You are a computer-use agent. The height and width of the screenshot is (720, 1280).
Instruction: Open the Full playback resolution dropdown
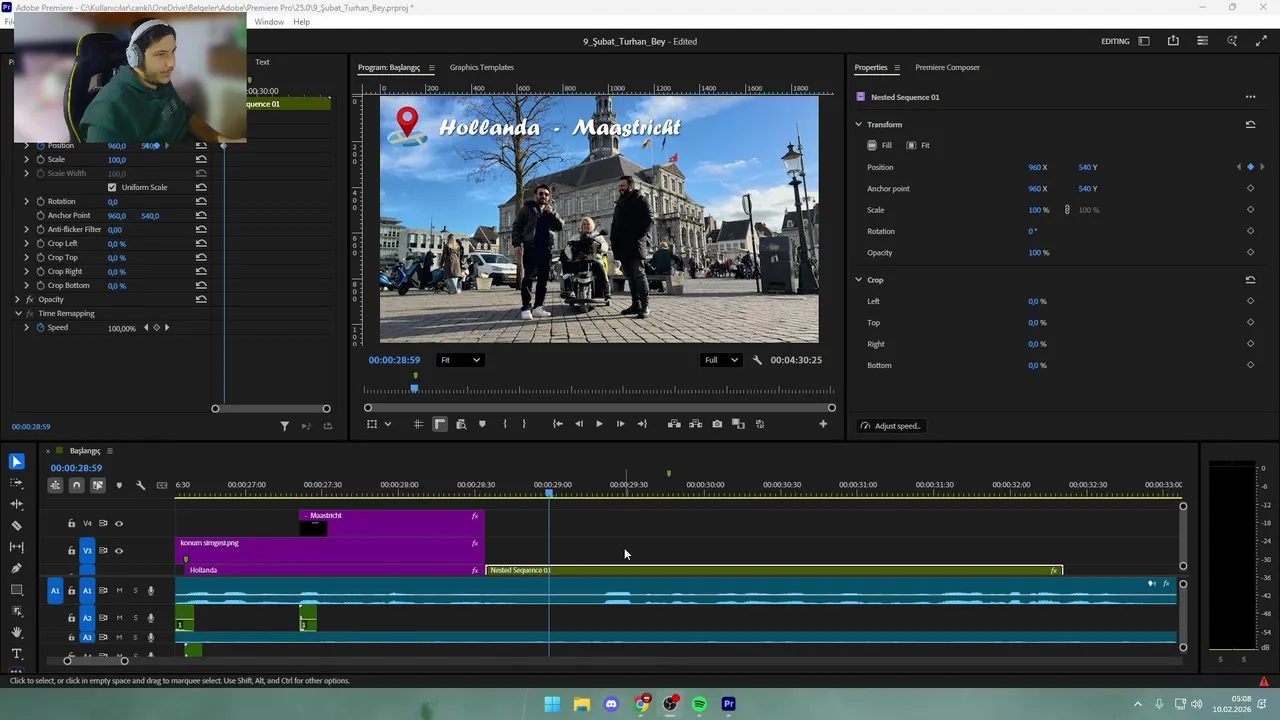(721, 360)
